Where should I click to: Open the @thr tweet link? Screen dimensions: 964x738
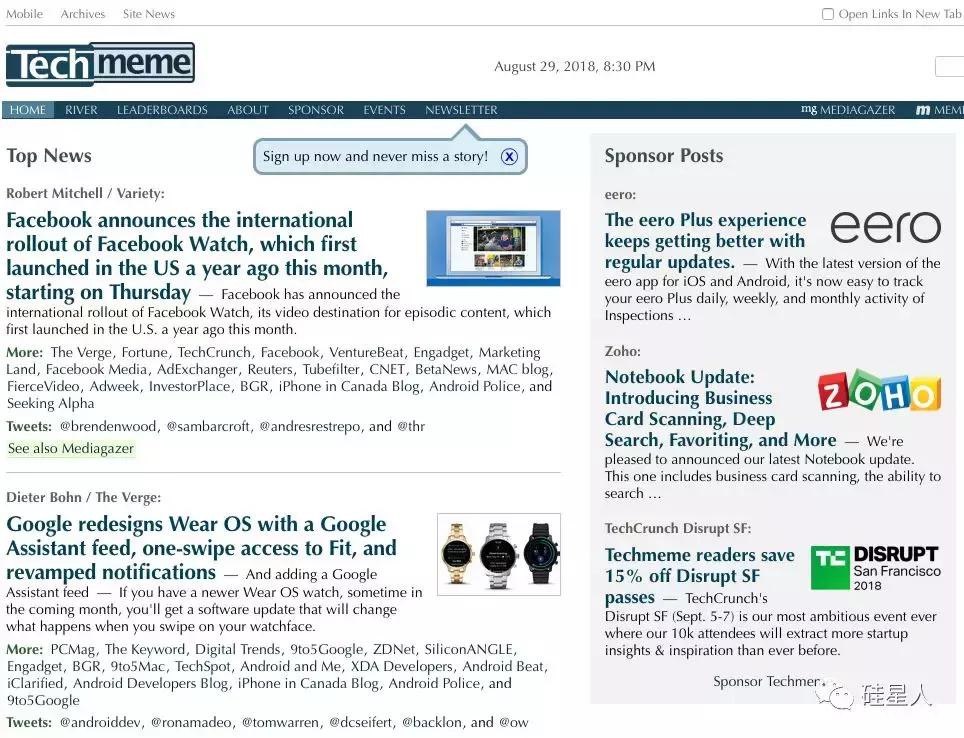tap(411, 426)
